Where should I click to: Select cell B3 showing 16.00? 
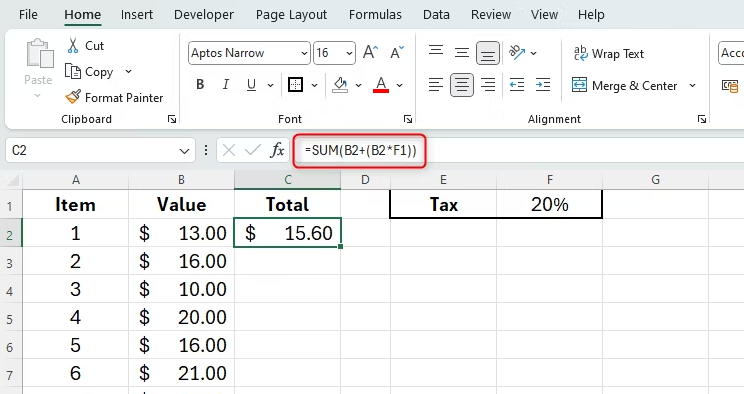181,261
